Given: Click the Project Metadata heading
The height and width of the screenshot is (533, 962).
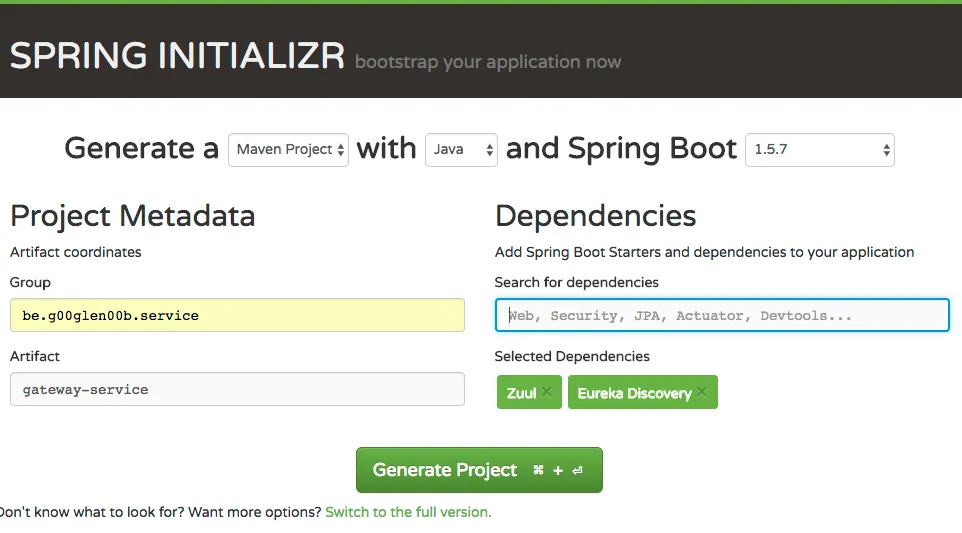Looking at the screenshot, I should pyautogui.click(x=133, y=216).
